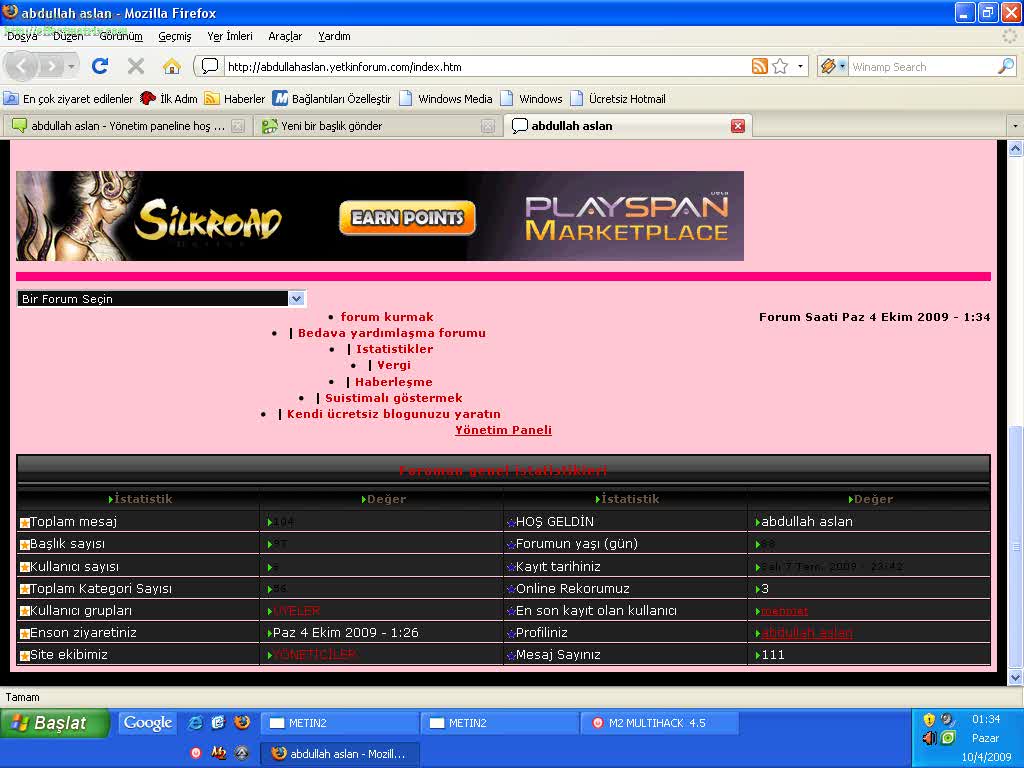Close the Yeni bir başlık gönder tab

tap(488, 126)
